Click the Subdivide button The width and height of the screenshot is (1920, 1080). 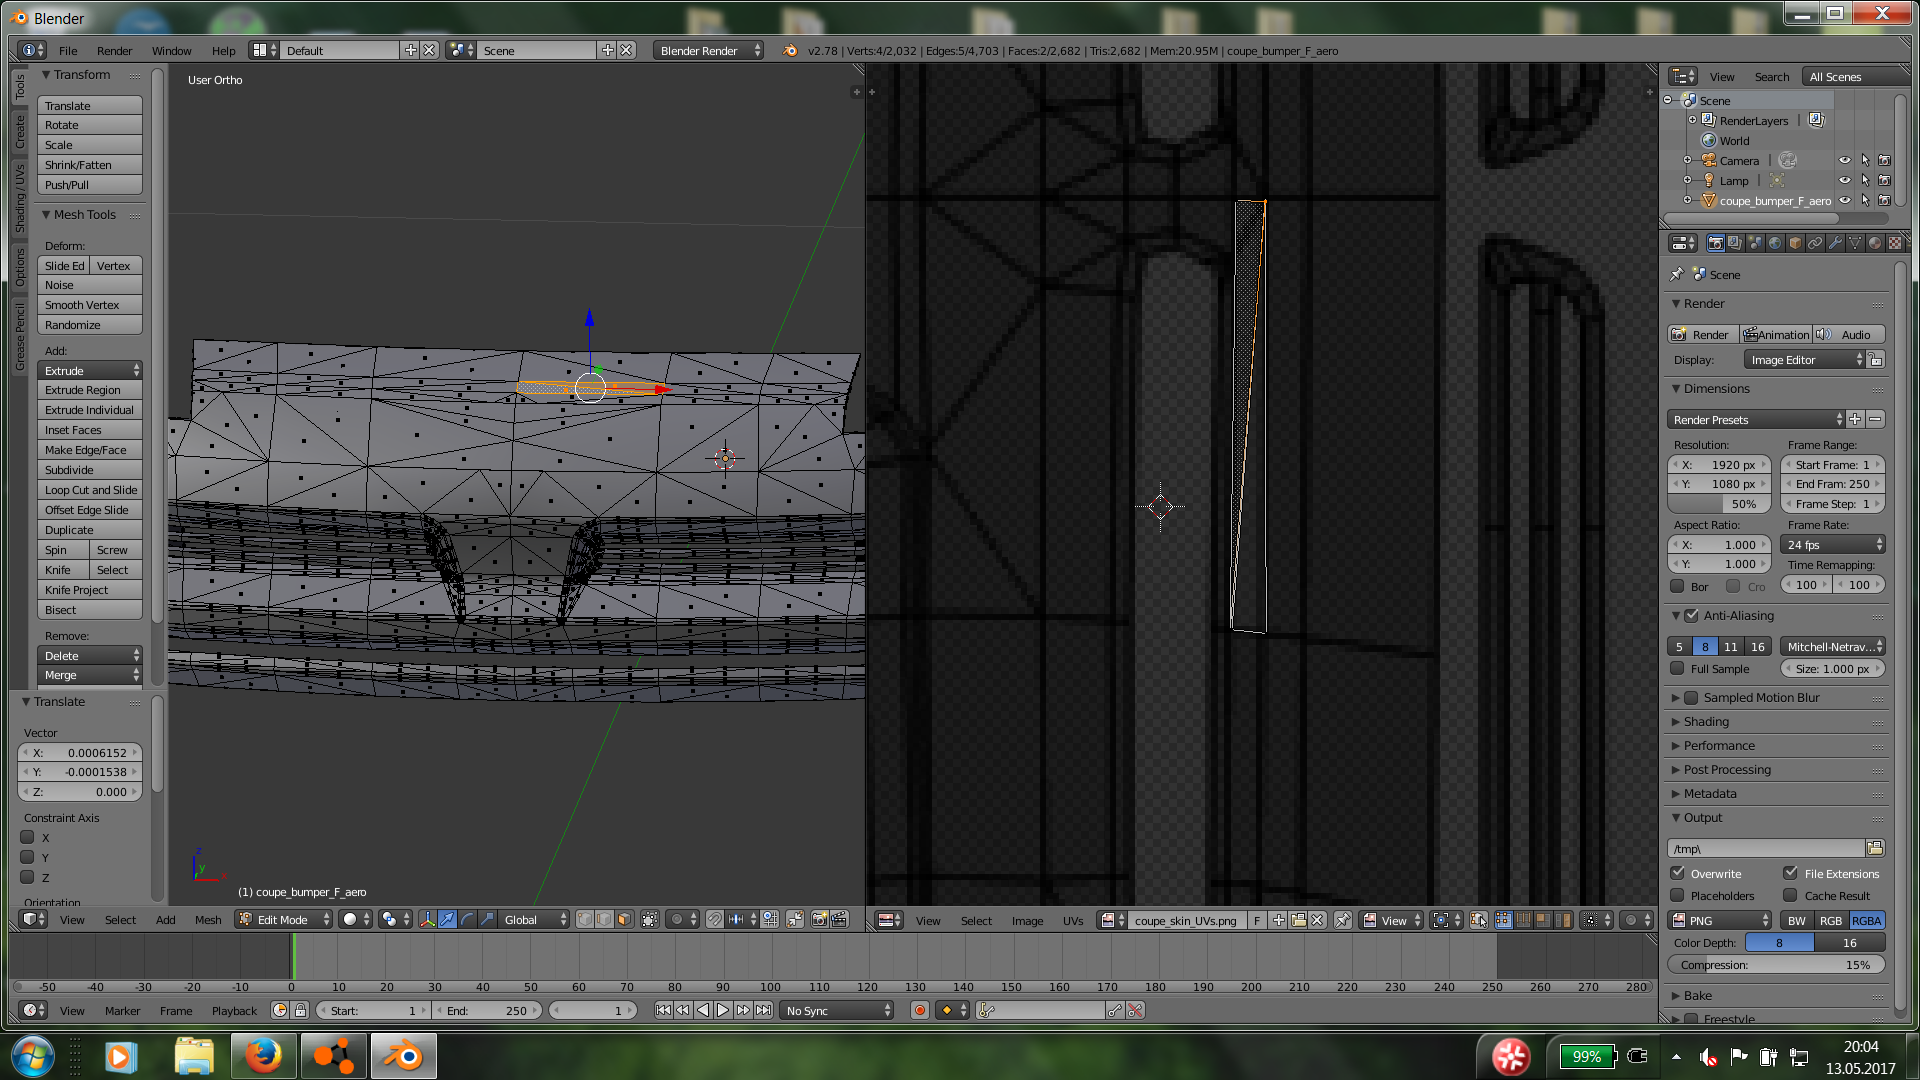pos(89,470)
